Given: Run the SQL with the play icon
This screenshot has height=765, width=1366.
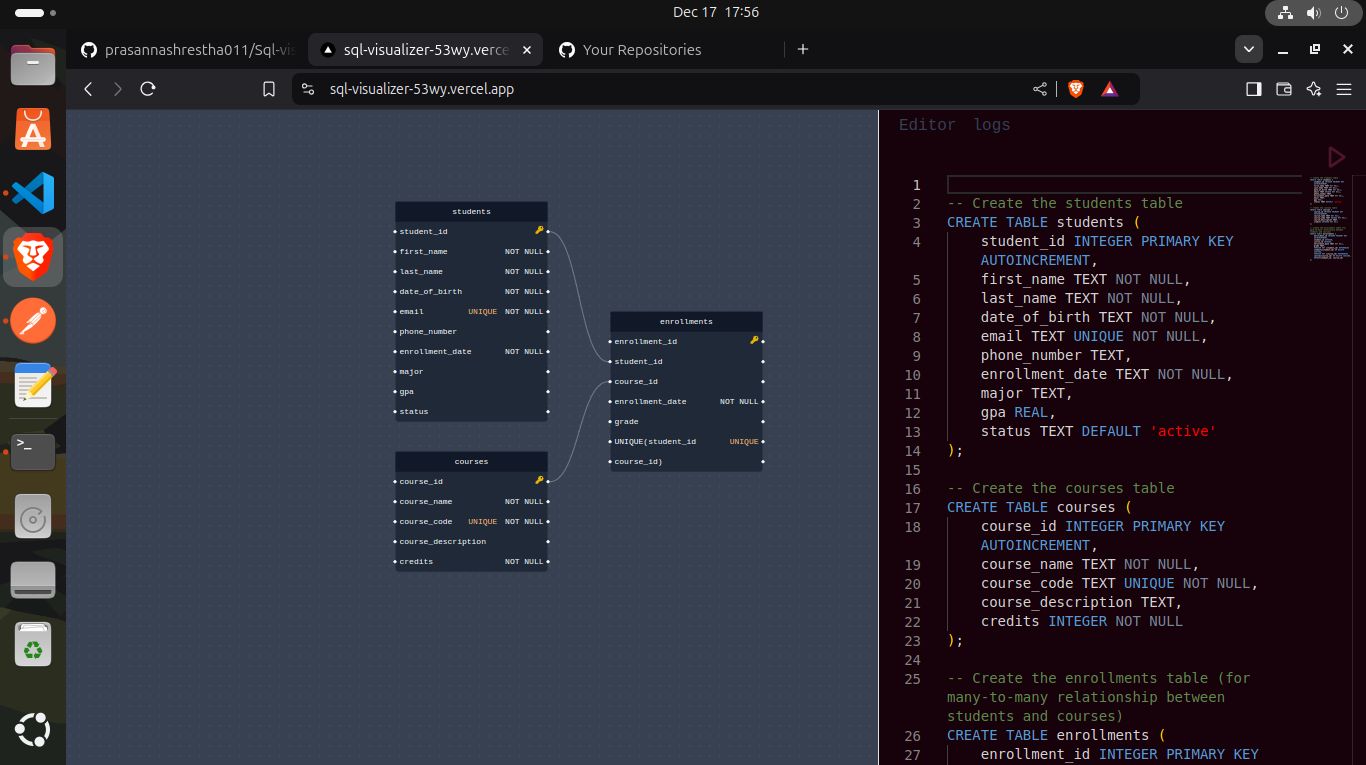Looking at the screenshot, I should pyautogui.click(x=1336, y=157).
